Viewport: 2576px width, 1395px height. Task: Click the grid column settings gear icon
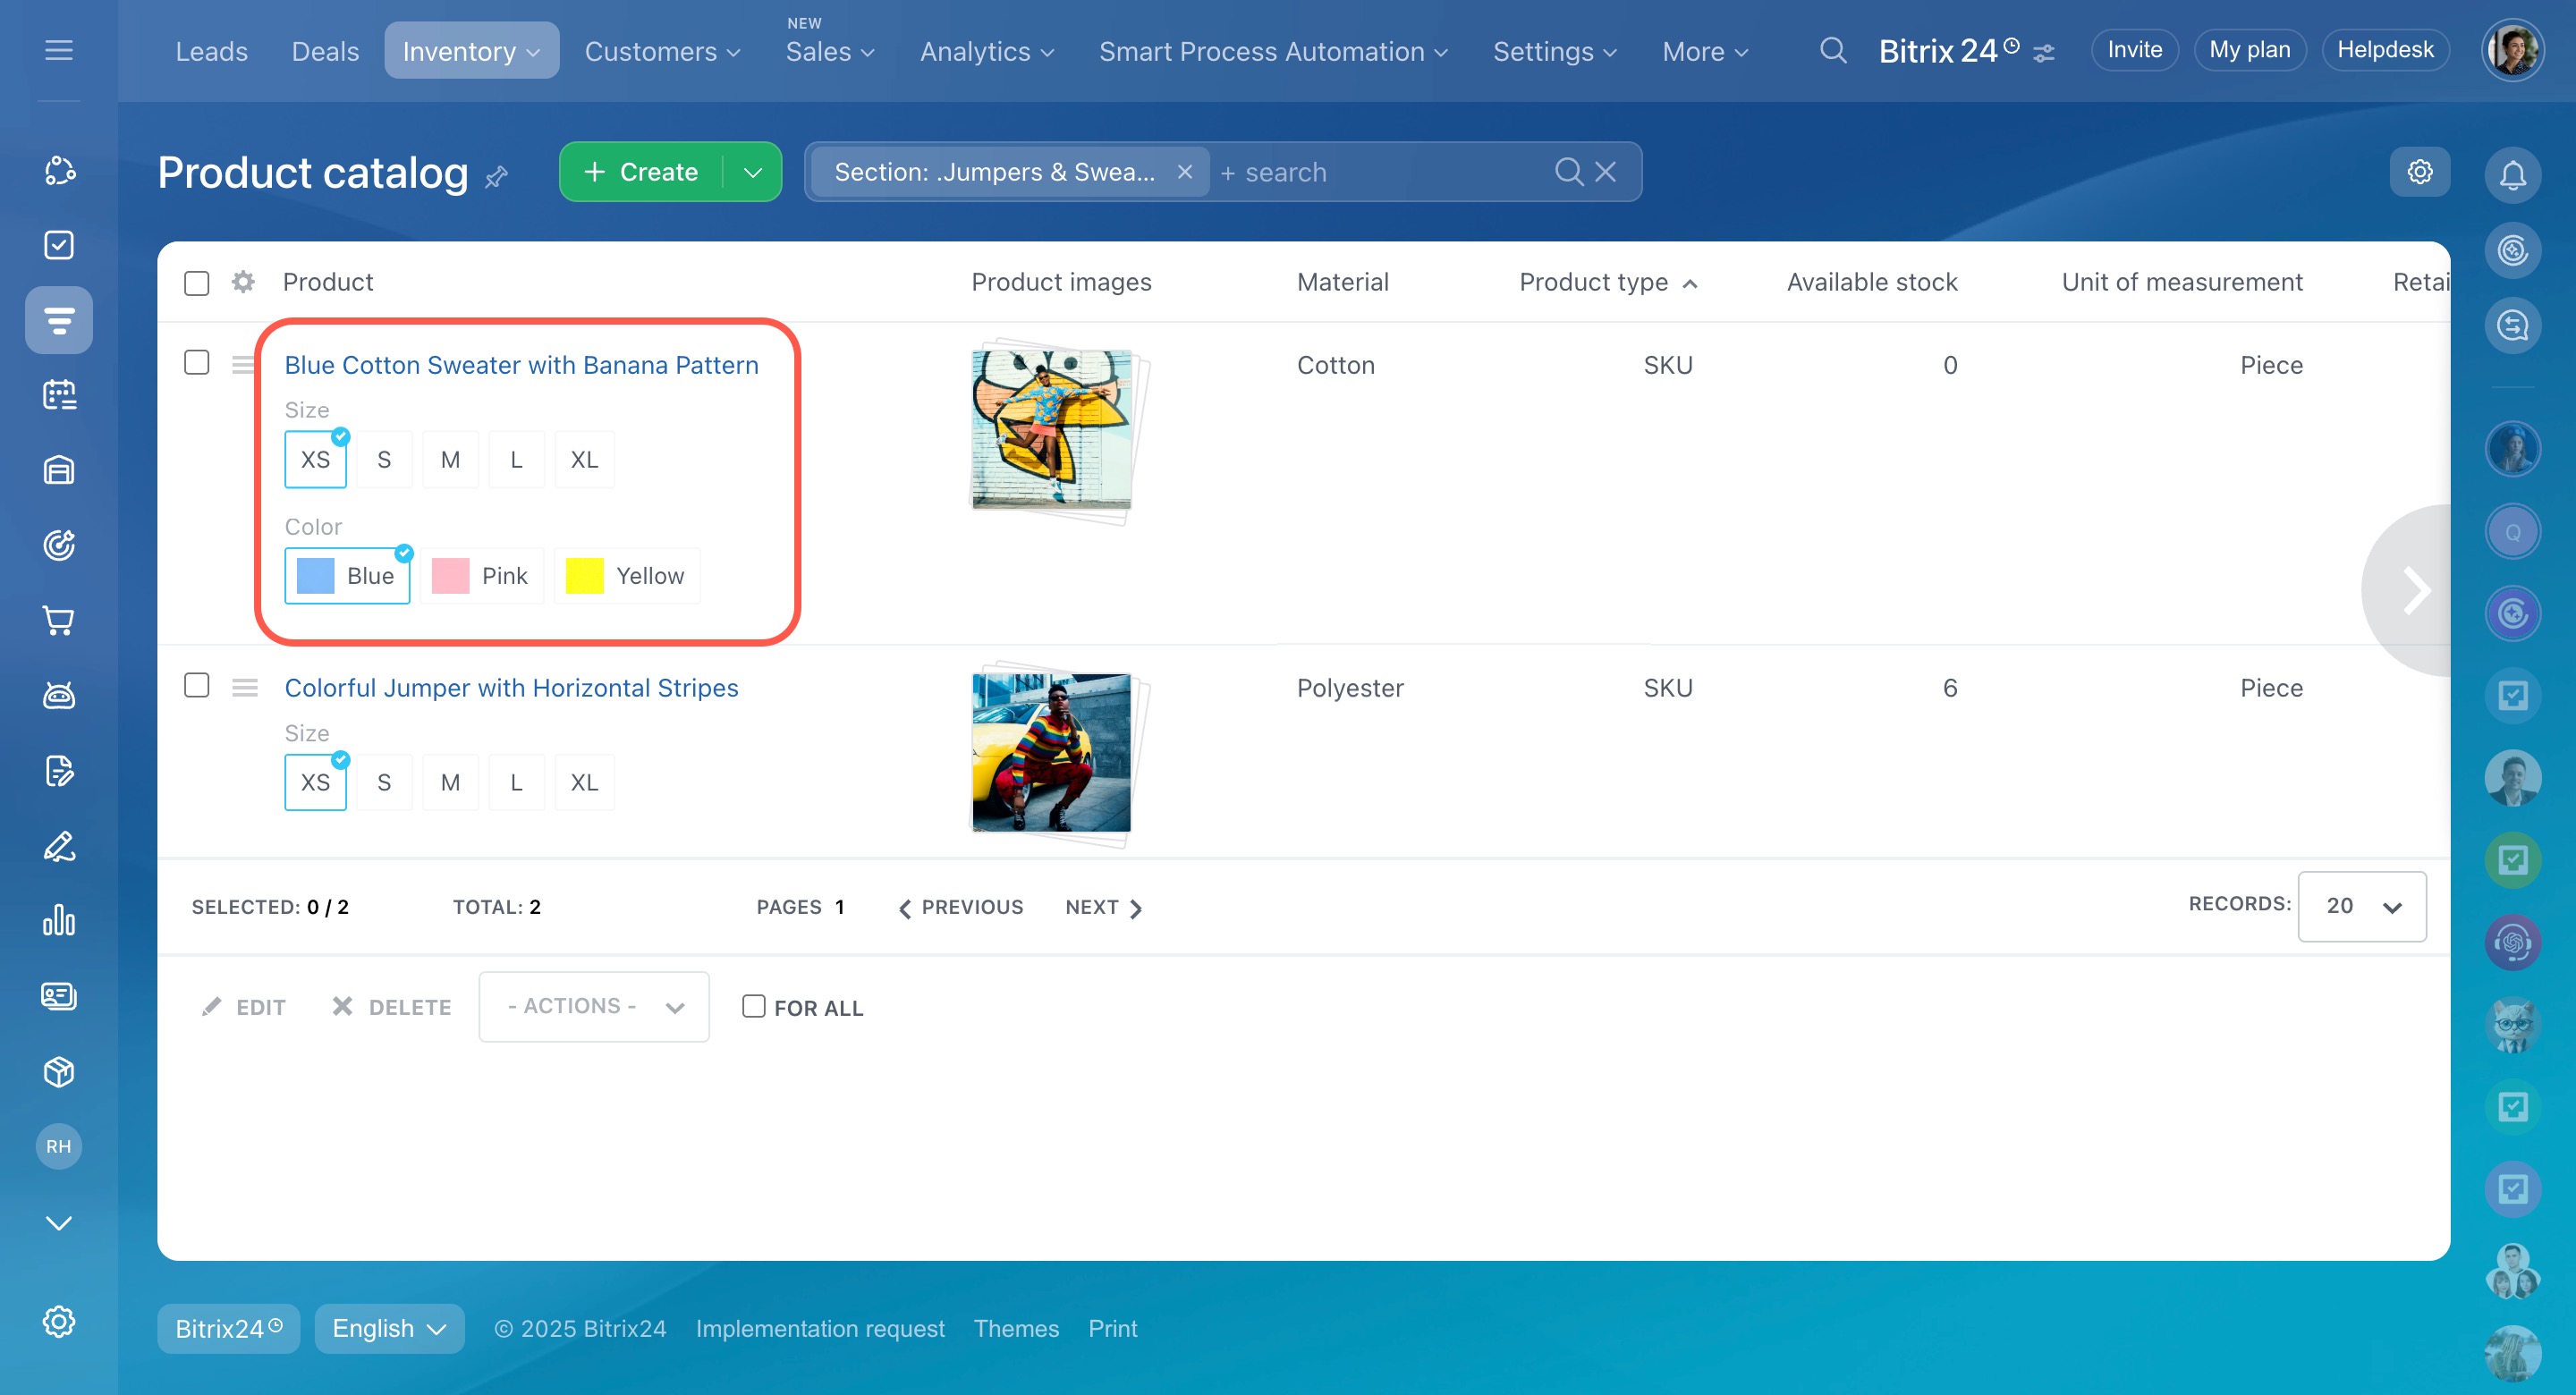tap(243, 282)
